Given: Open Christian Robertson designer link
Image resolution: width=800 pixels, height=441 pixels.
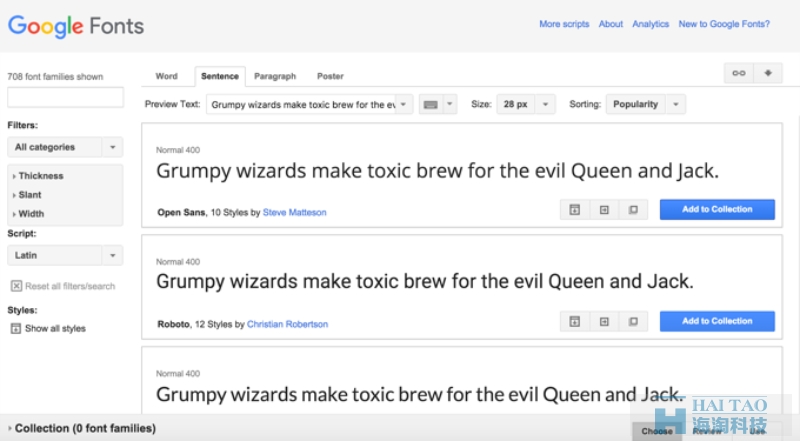Looking at the screenshot, I should point(287,324).
